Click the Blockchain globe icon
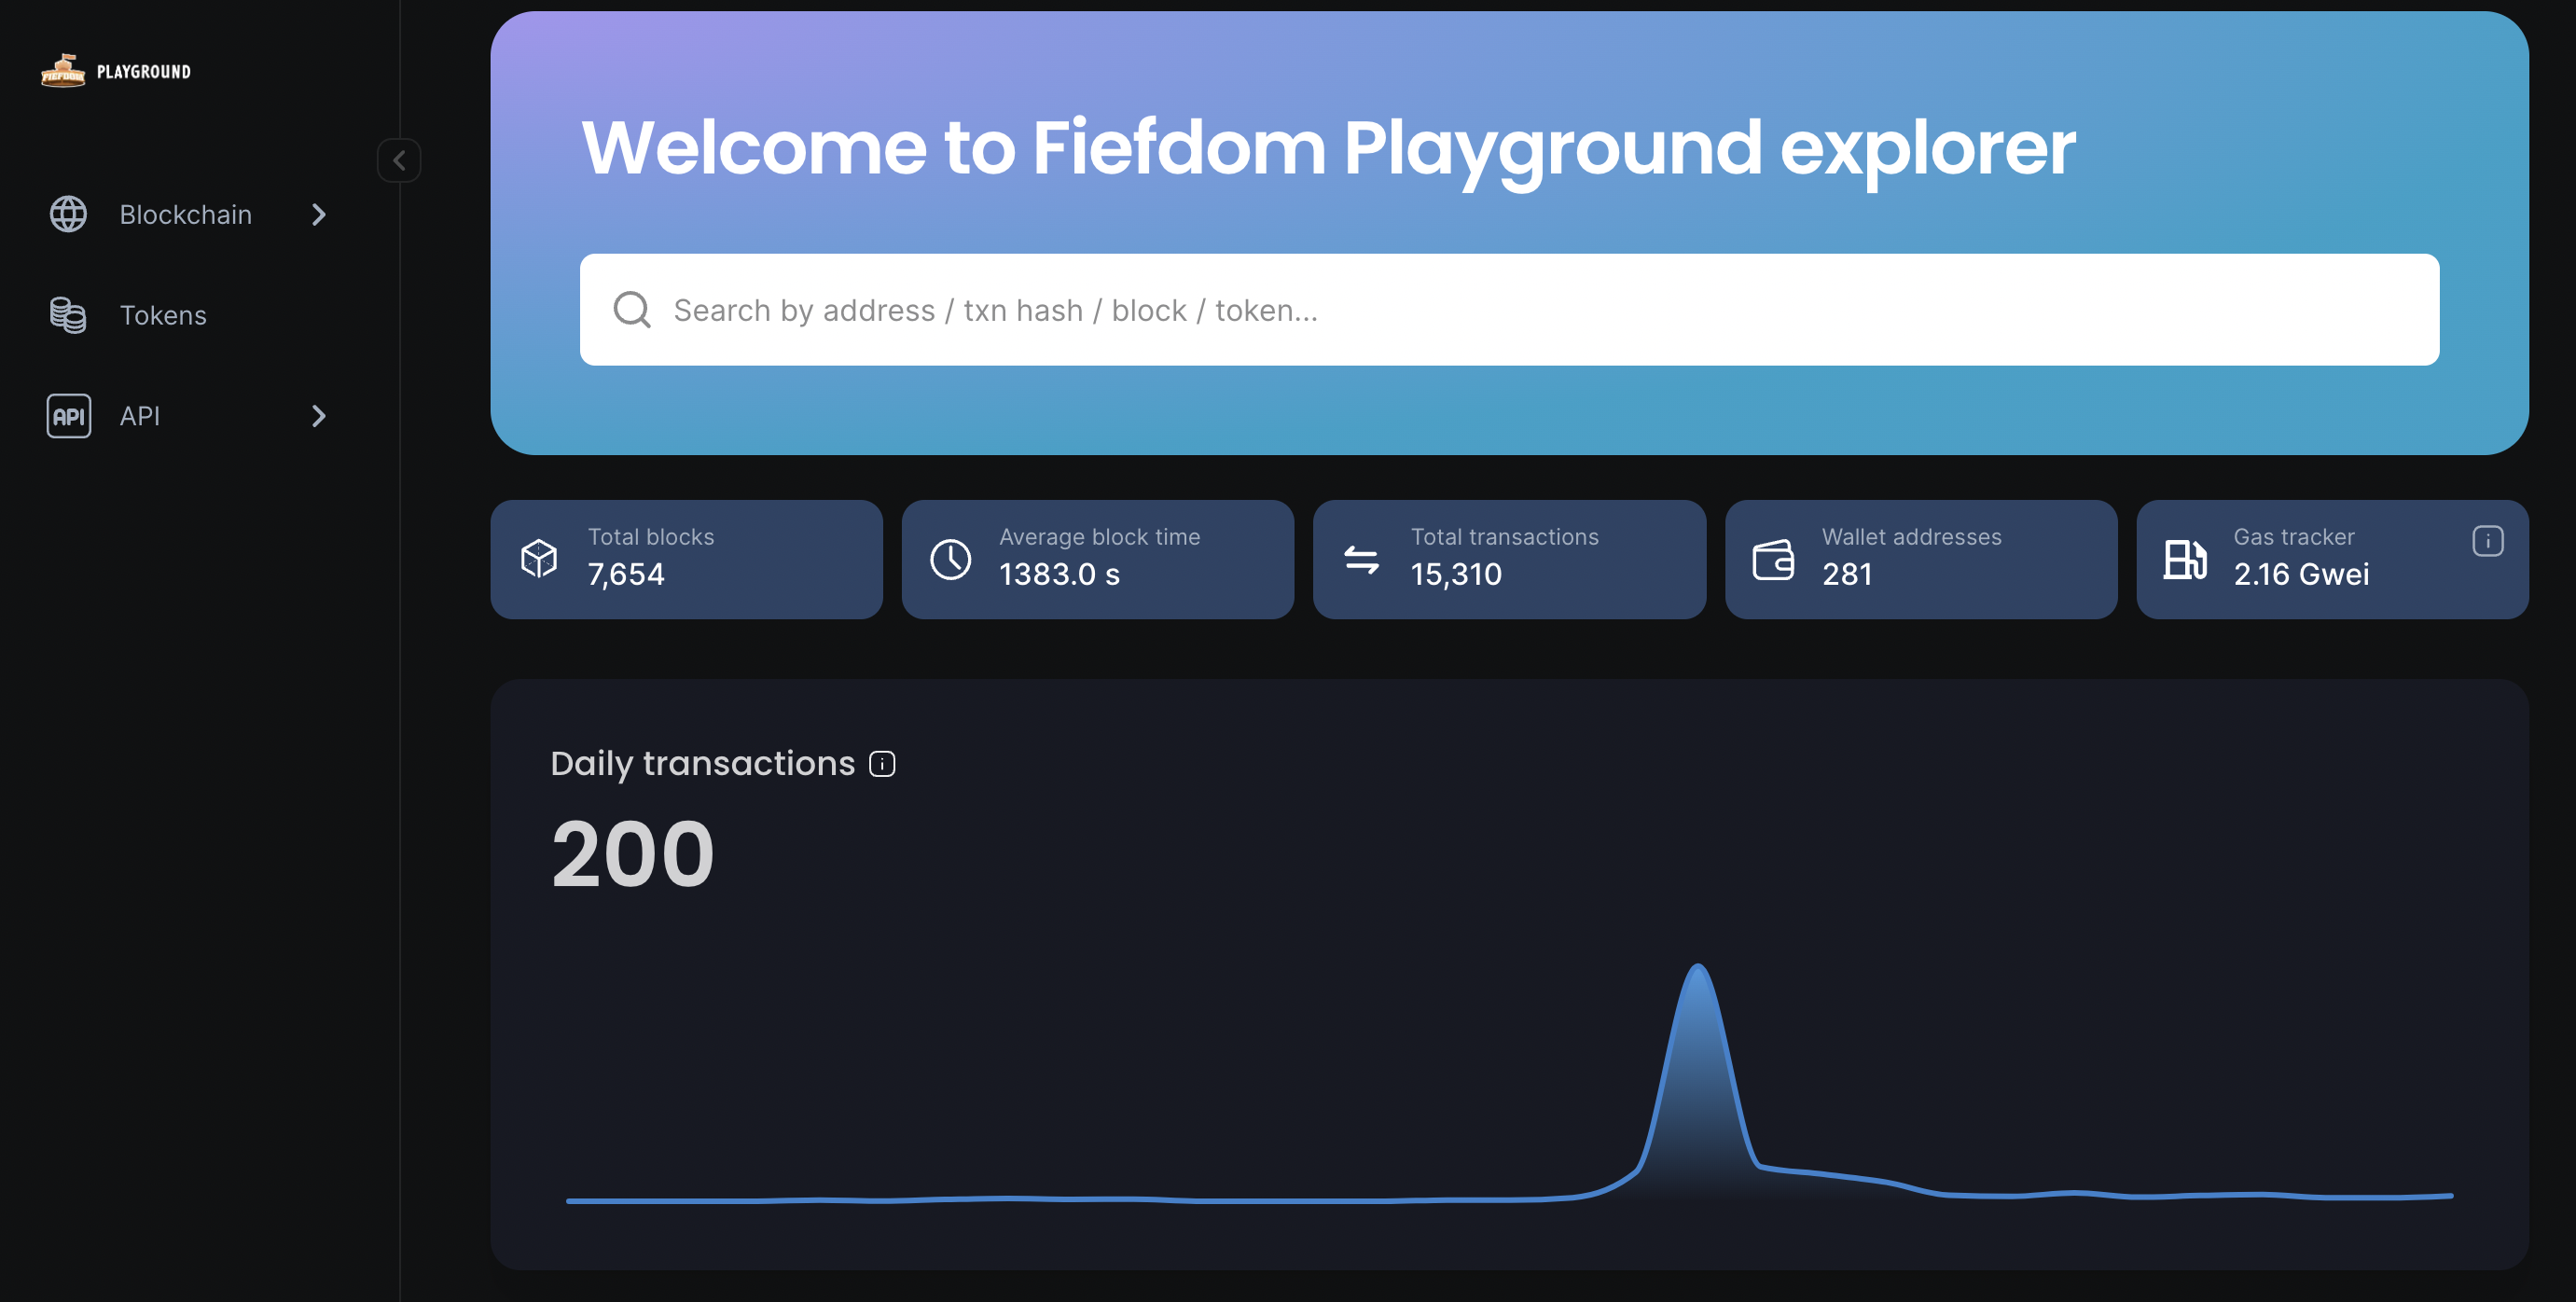The height and width of the screenshot is (1302, 2576). [68, 214]
